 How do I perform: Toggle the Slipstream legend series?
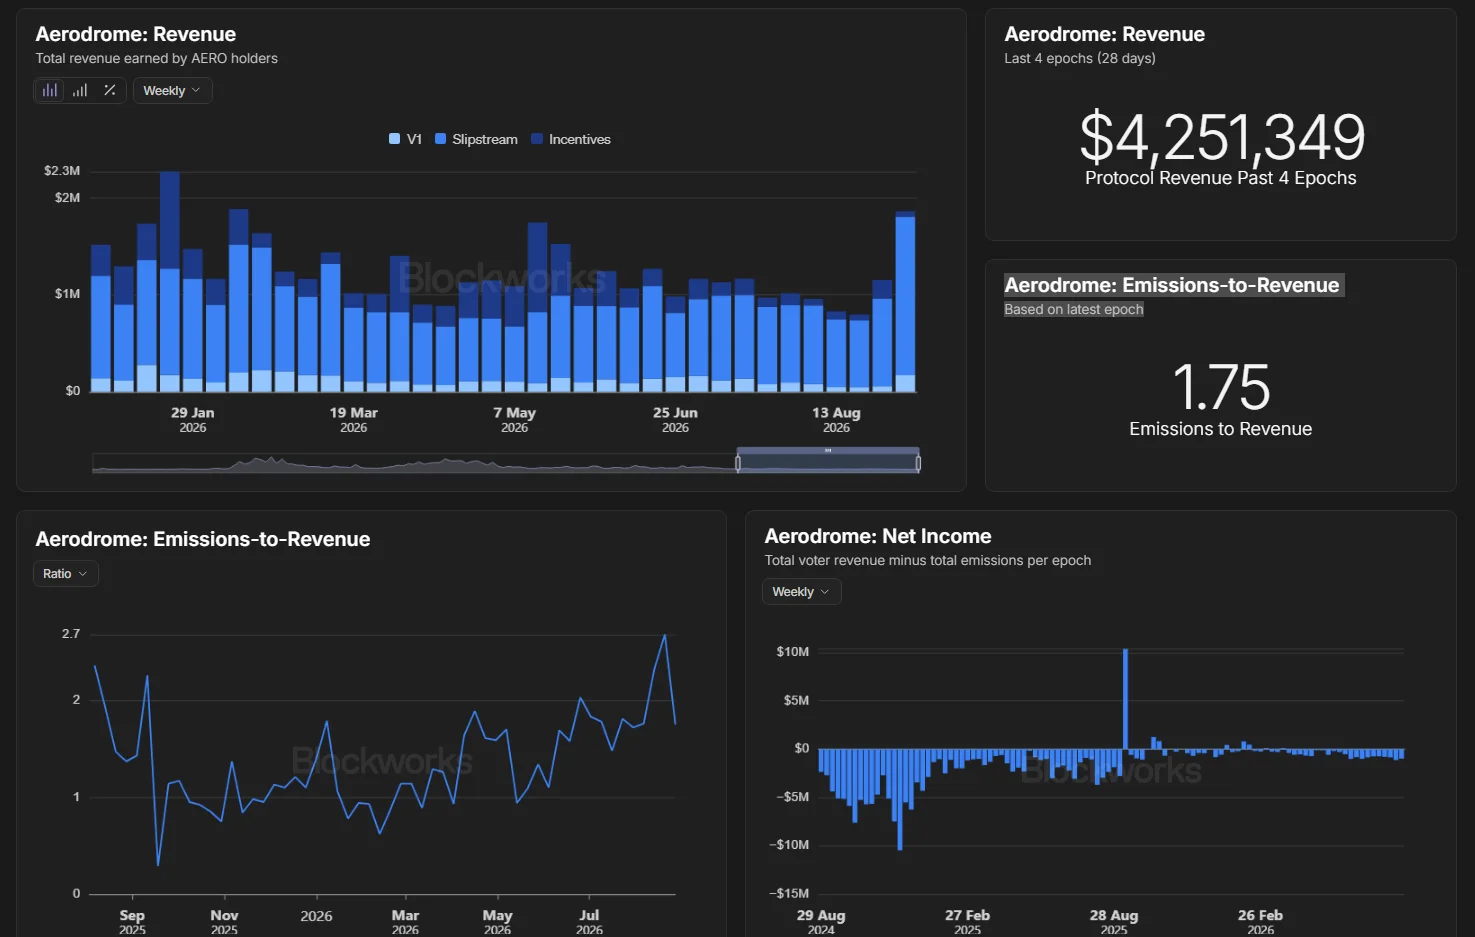476,139
